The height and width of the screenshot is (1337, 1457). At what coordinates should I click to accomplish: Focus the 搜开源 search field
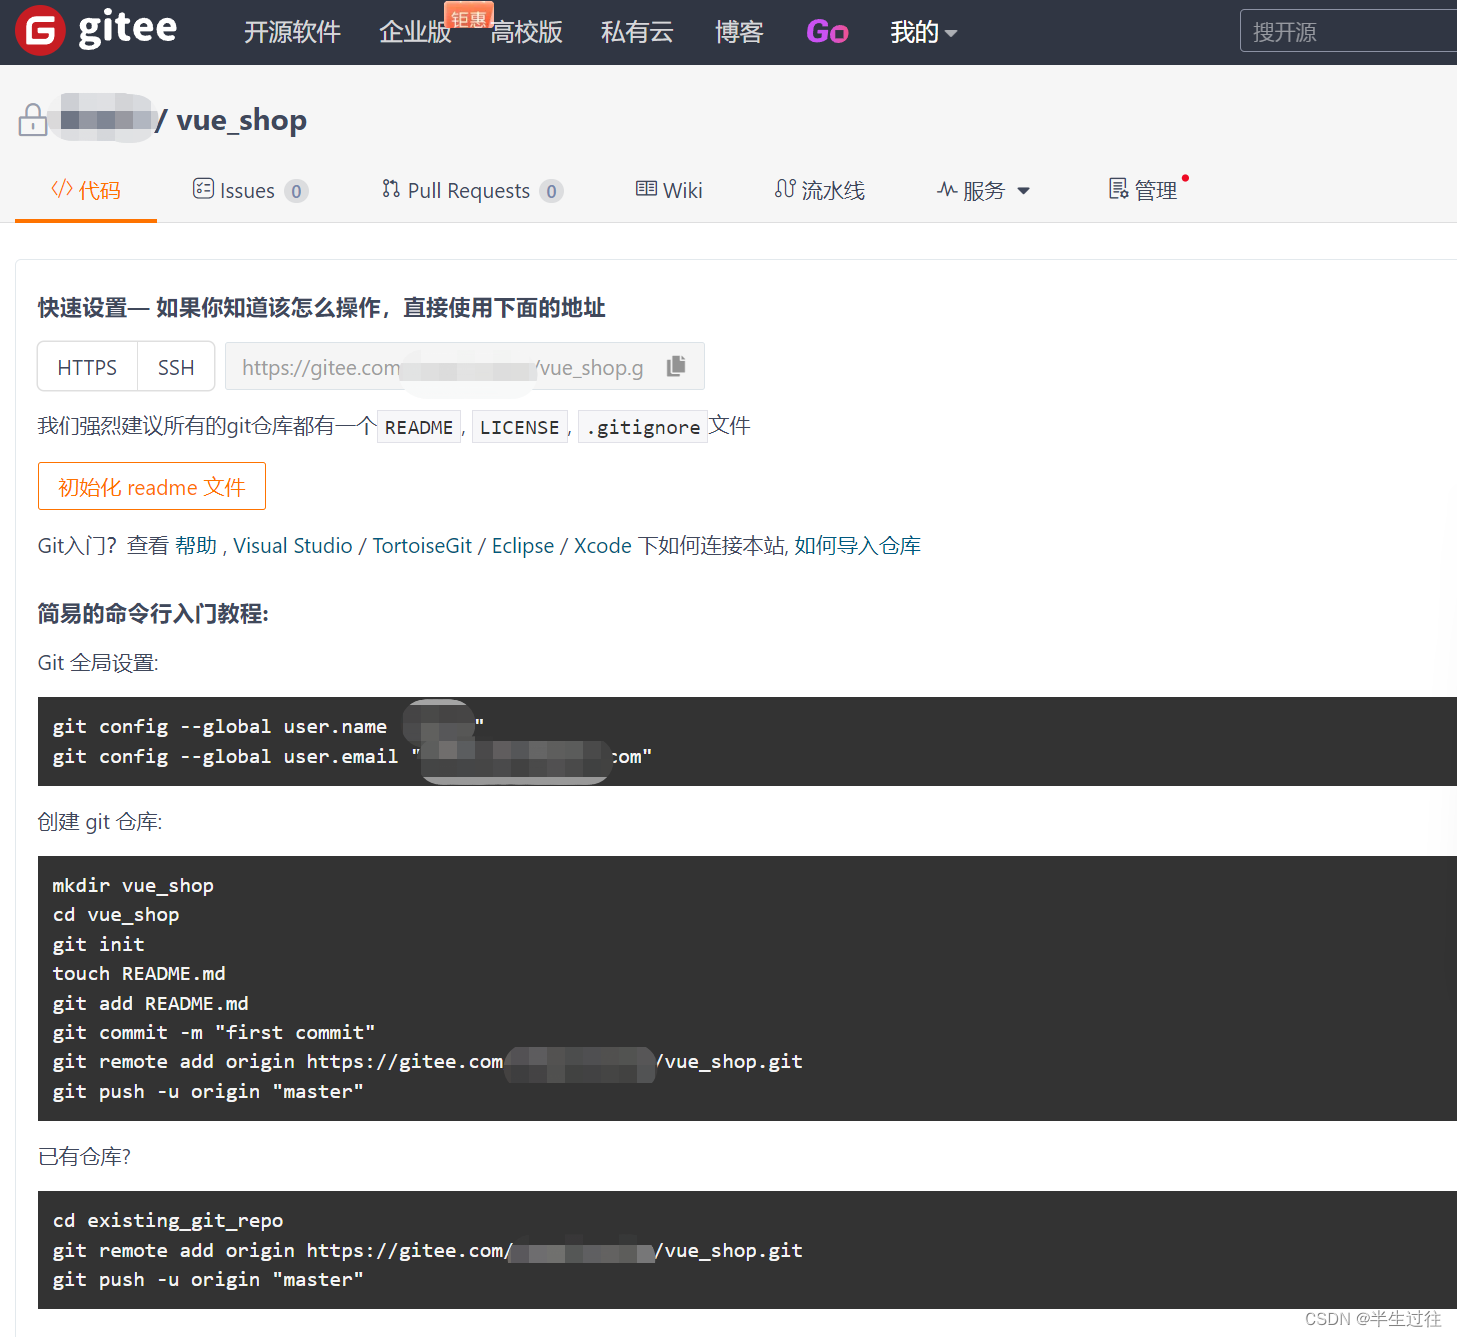click(x=1348, y=31)
